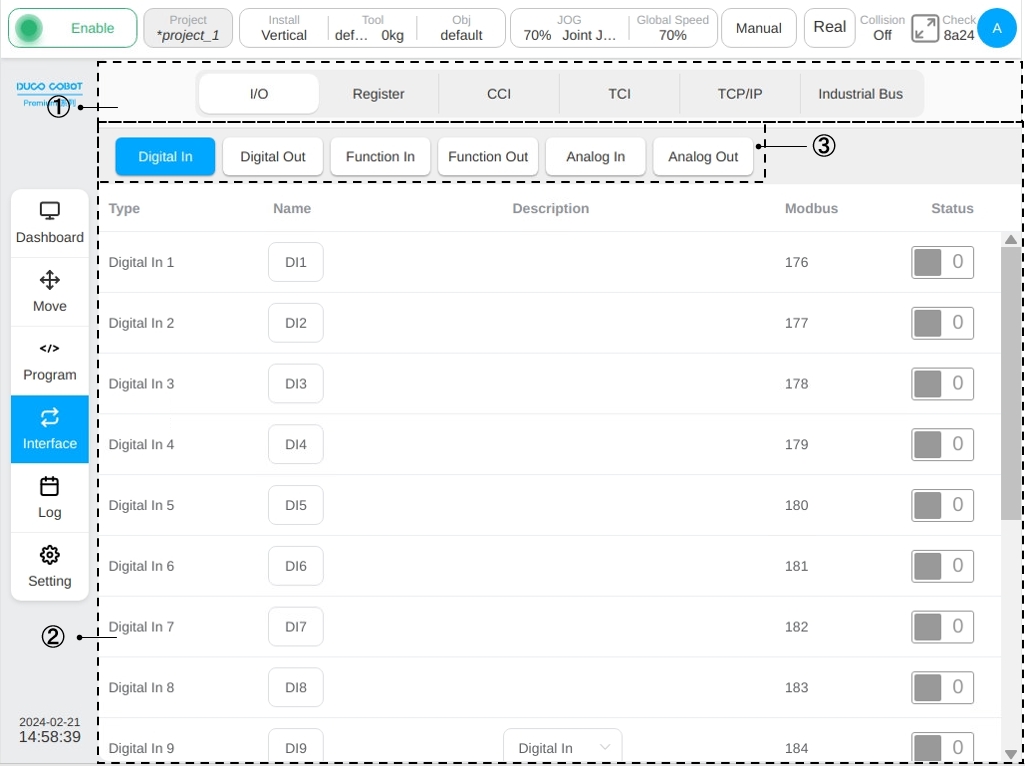Click the scrollbar up arrow
This screenshot has height=766, width=1025.
tap(1011, 240)
